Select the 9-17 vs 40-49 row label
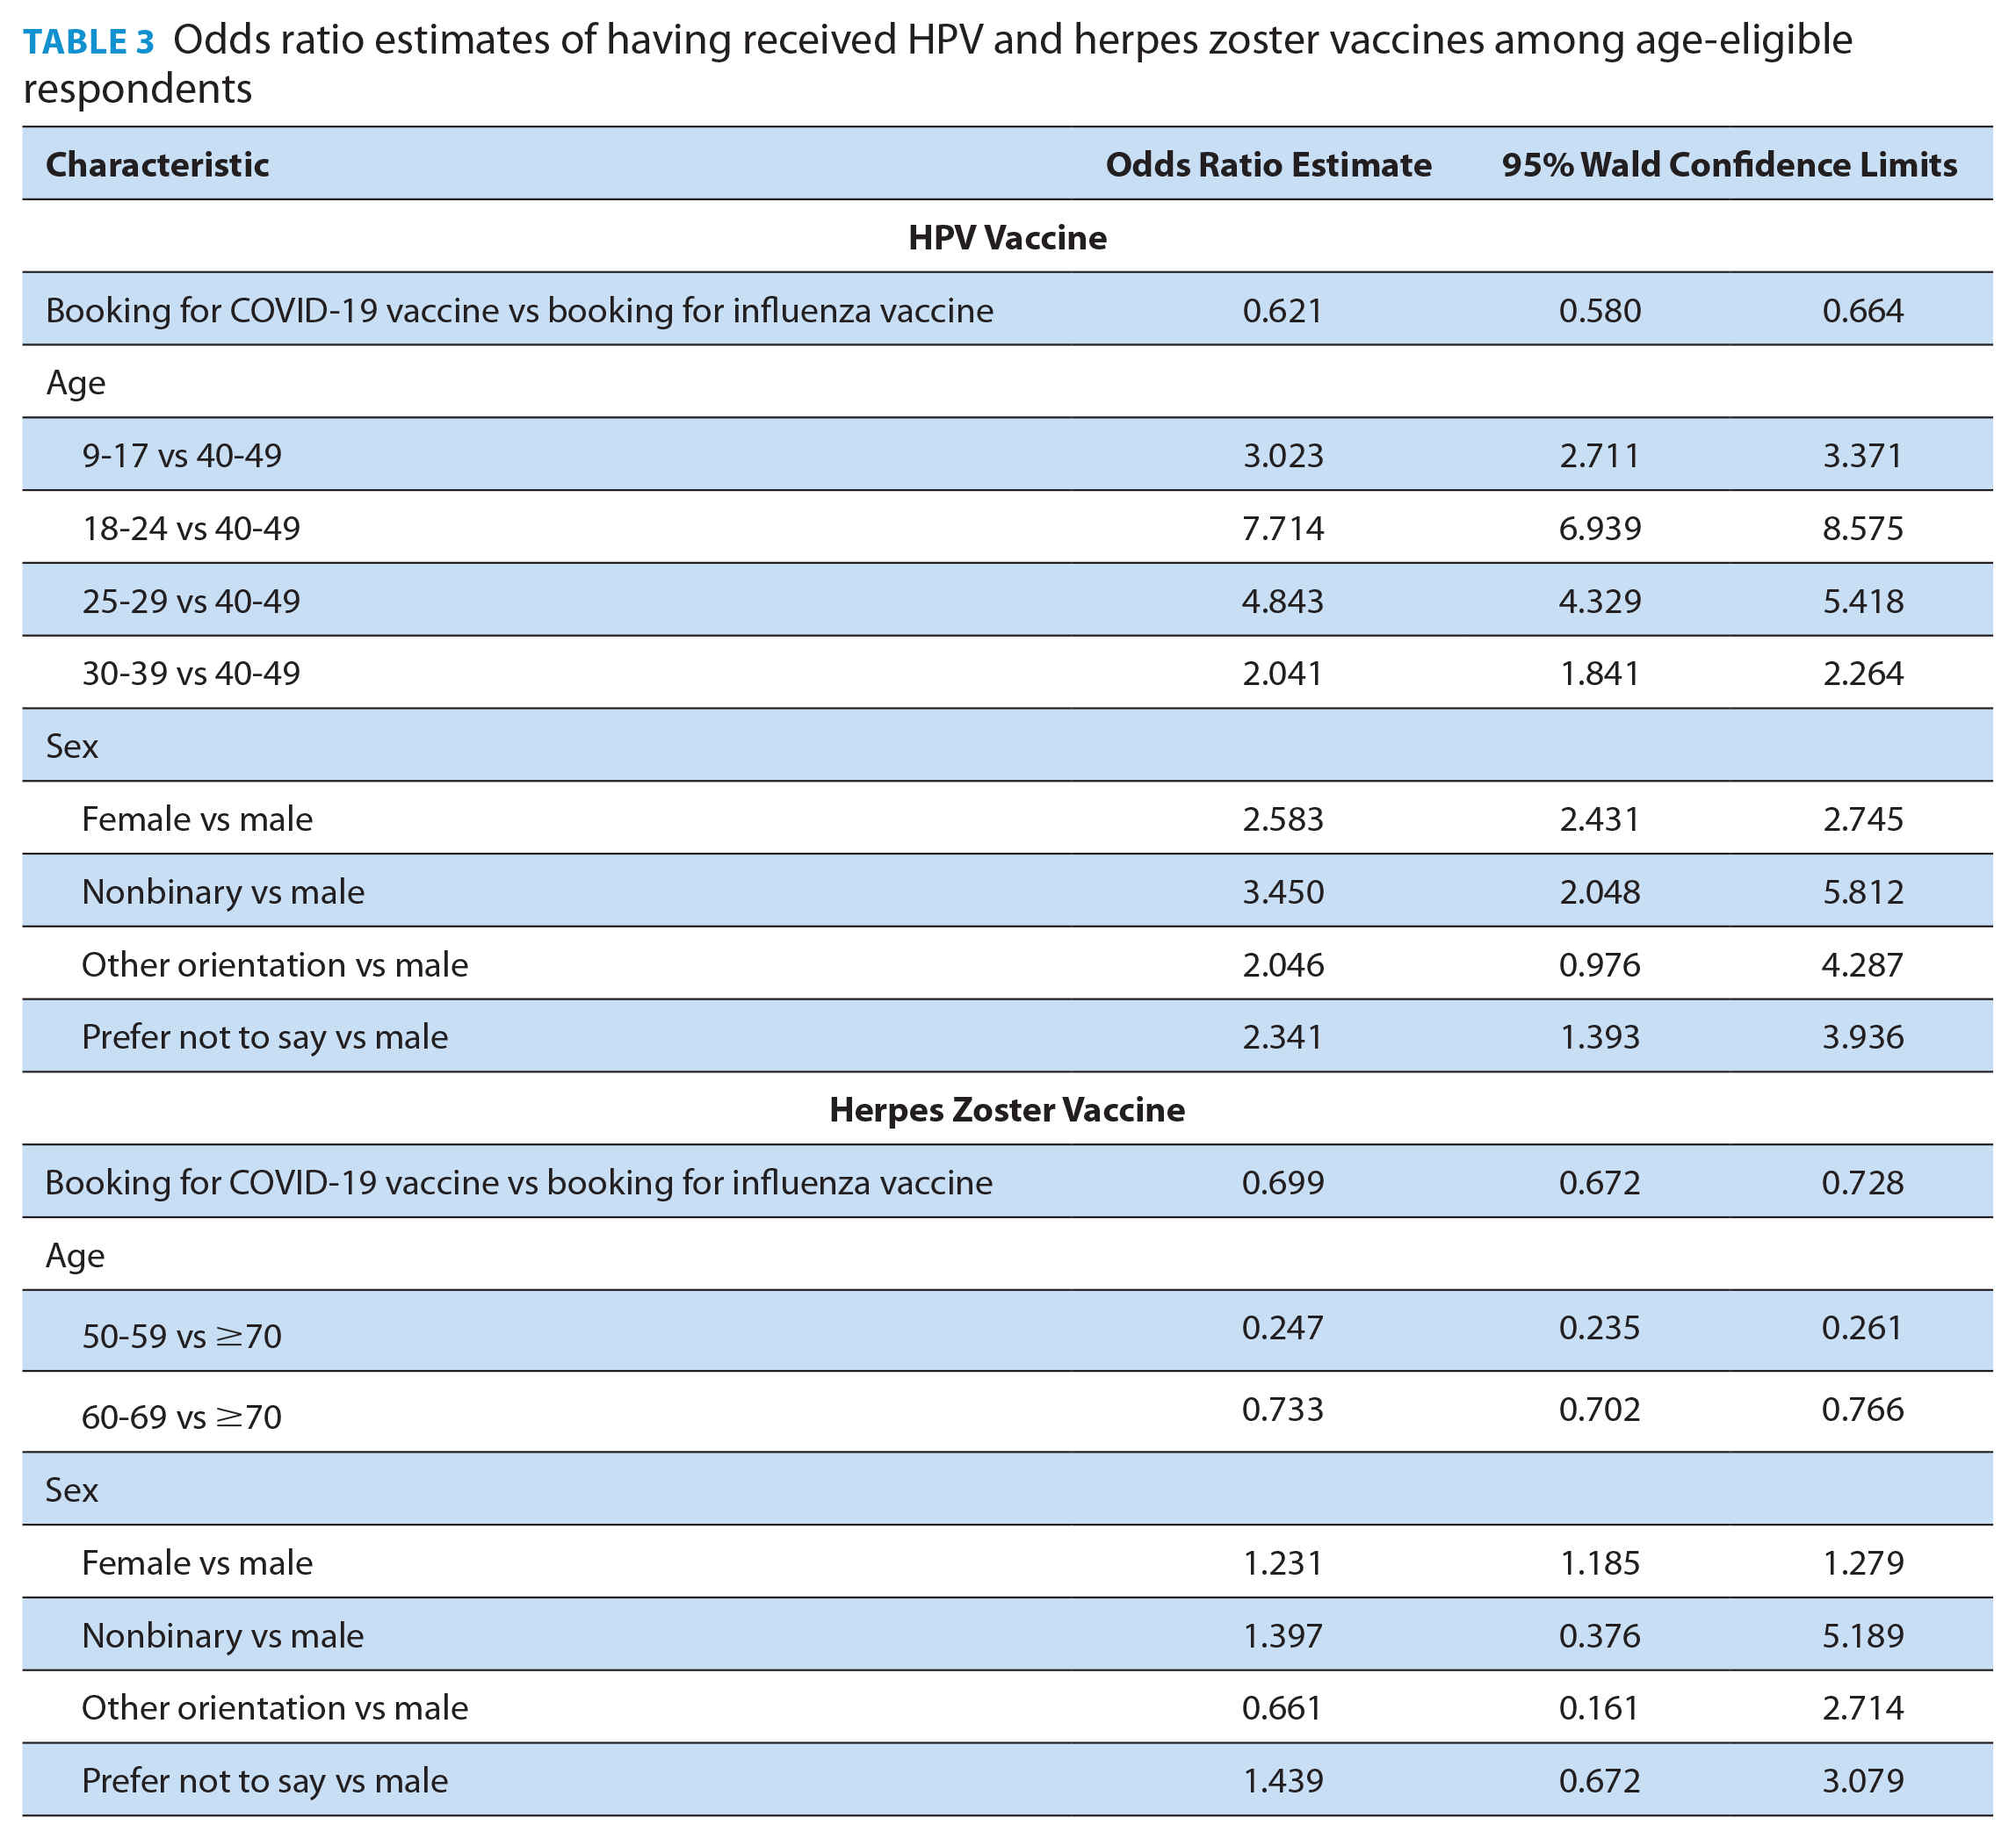Image resolution: width=2016 pixels, height=1839 pixels. [182, 456]
